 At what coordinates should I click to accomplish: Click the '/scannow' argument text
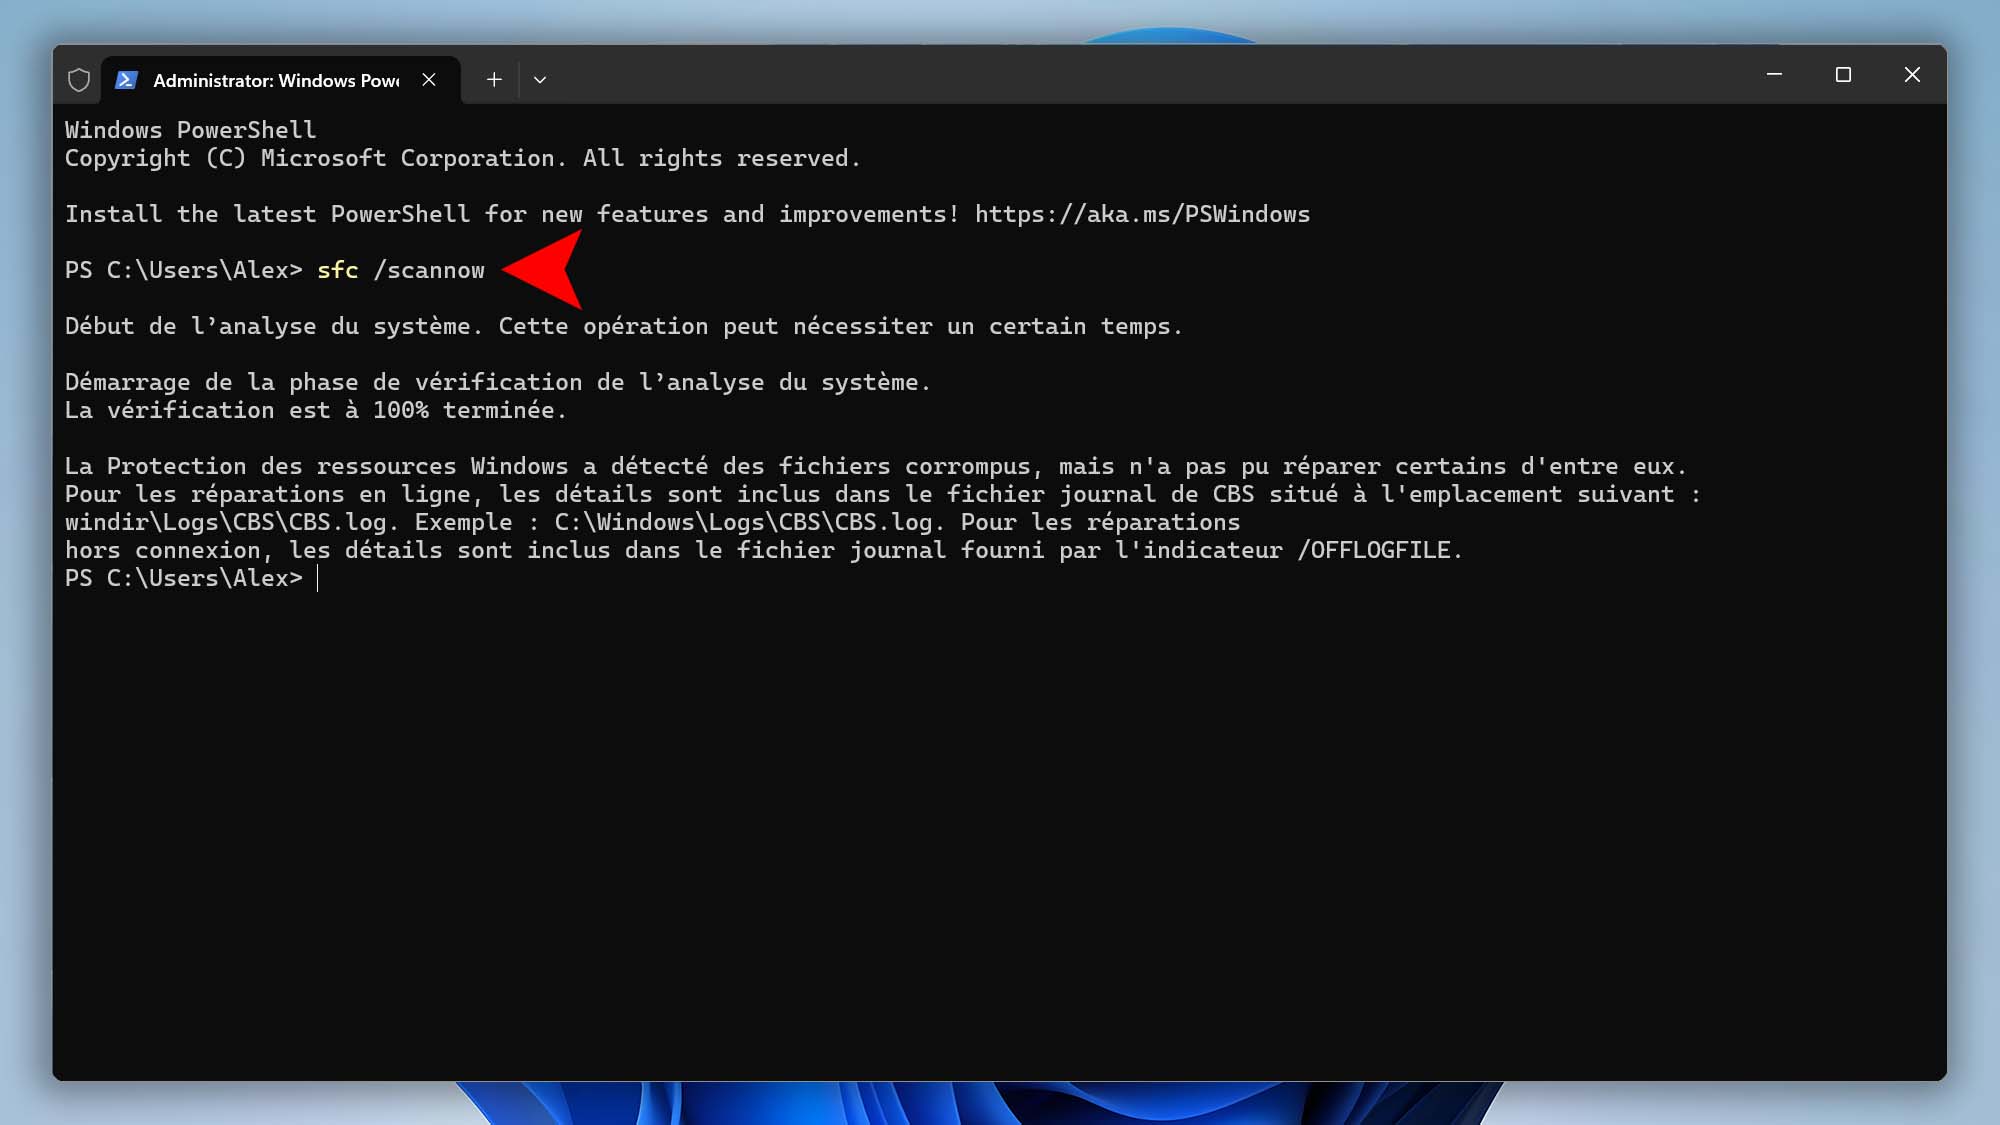tap(429, 270)
